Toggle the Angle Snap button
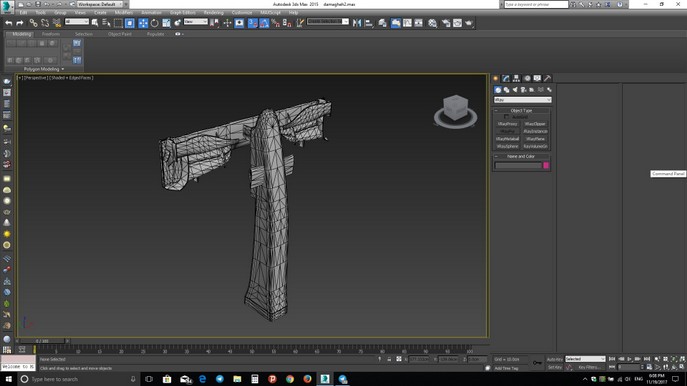This screenshot has height=386, width=687. coord(264,23)
